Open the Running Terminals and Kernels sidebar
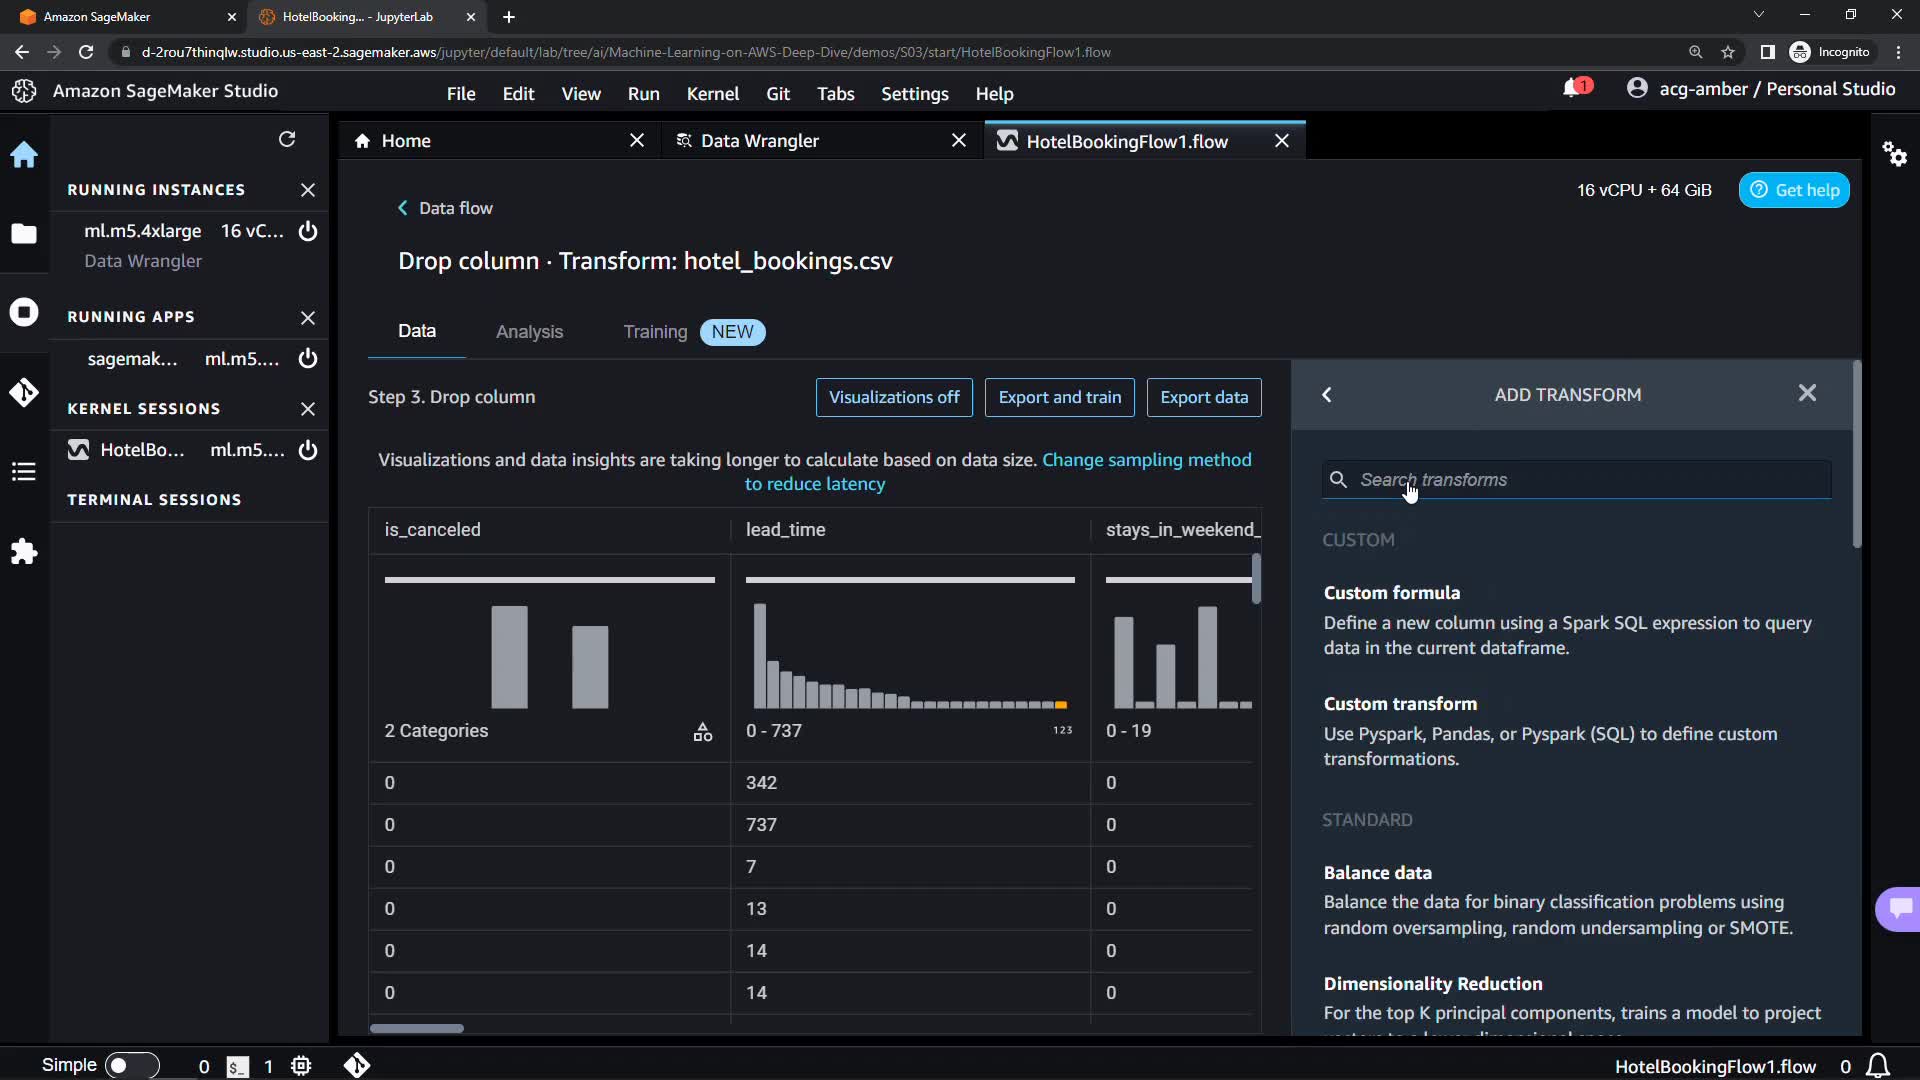1920x1080 pixels. 24,312
